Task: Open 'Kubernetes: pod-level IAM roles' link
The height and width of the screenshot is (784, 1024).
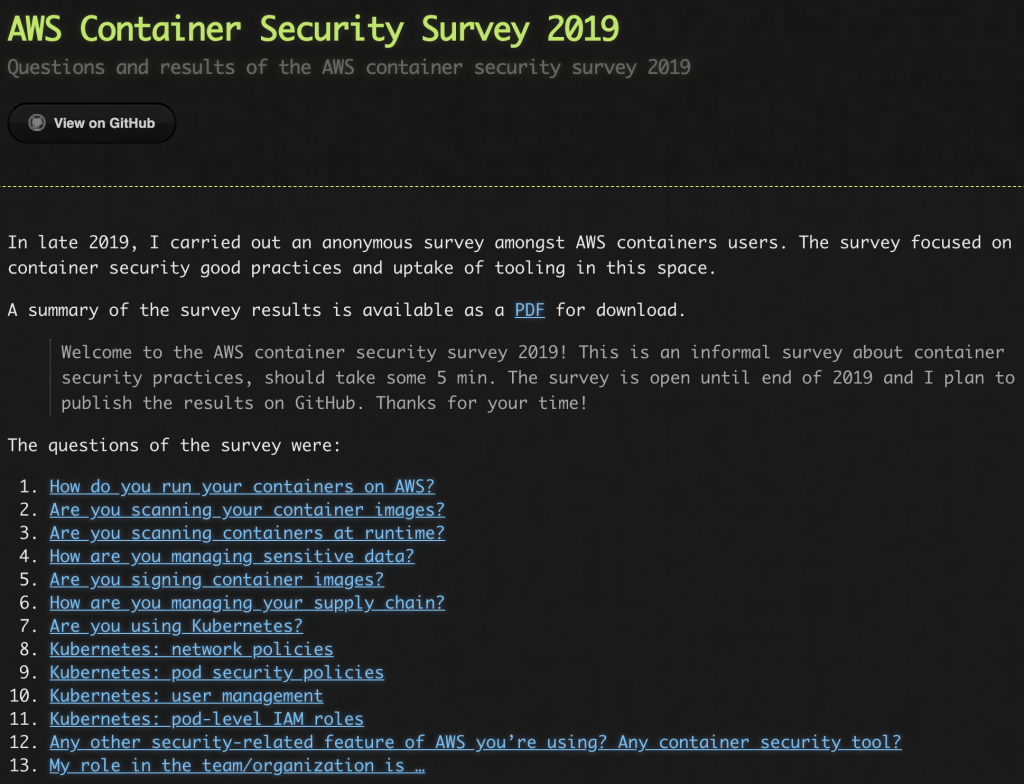Action: (206, 719)
